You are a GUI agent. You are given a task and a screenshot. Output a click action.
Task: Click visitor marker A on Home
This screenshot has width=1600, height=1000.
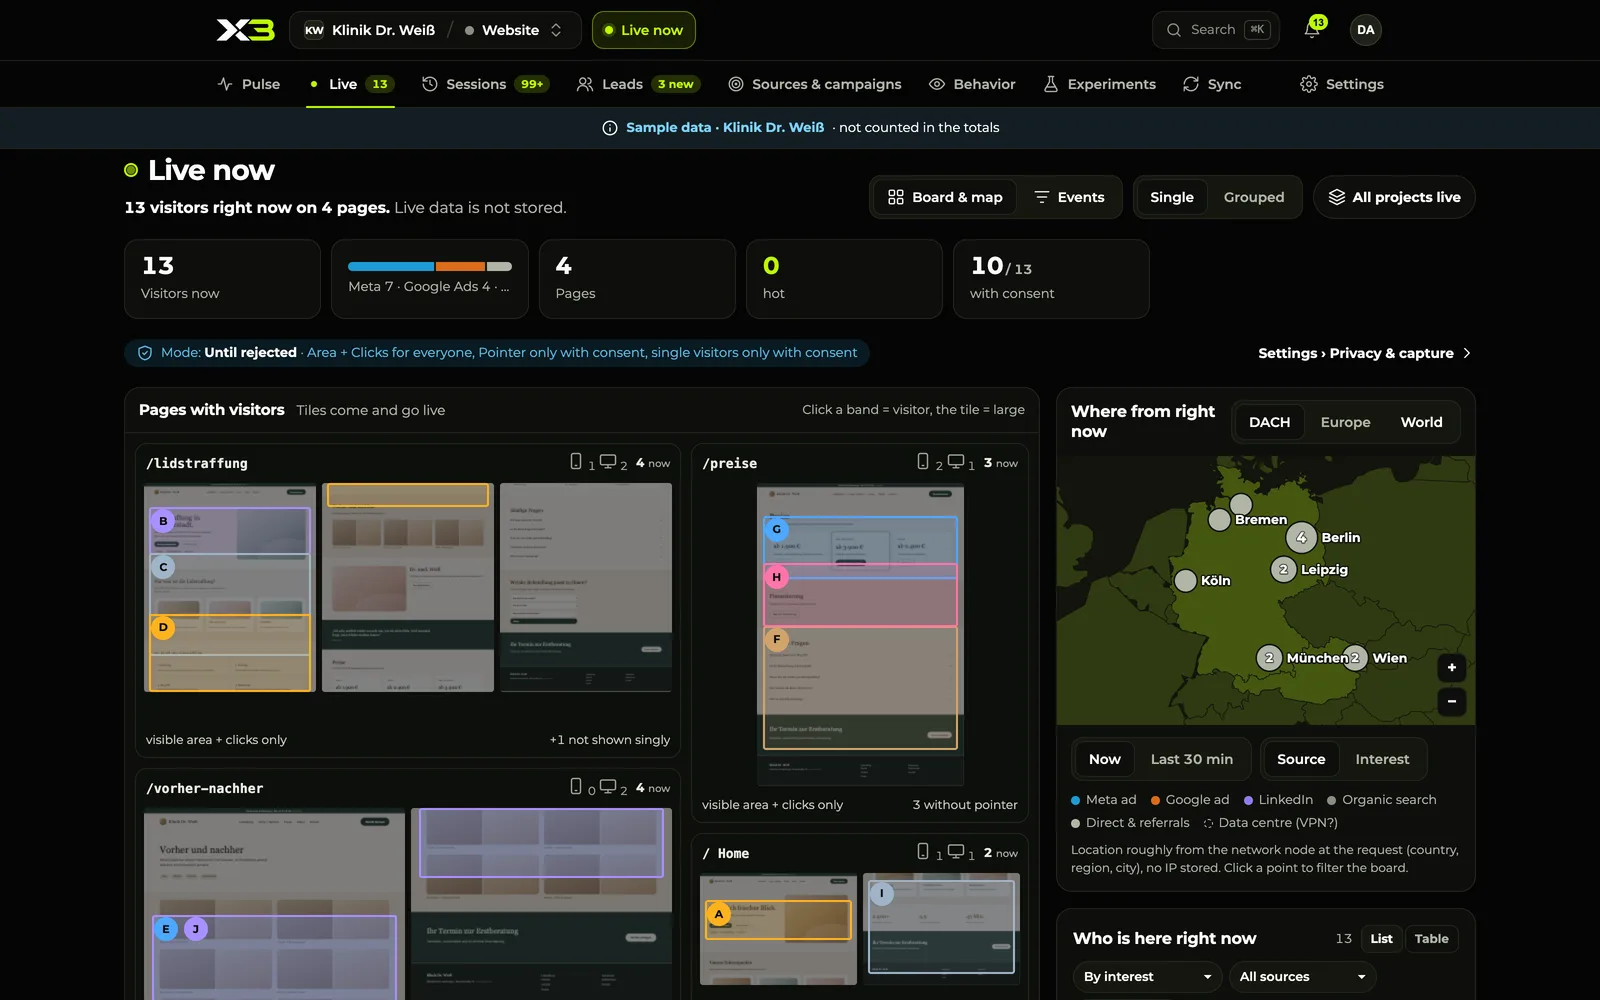click(x=719, y=914)
